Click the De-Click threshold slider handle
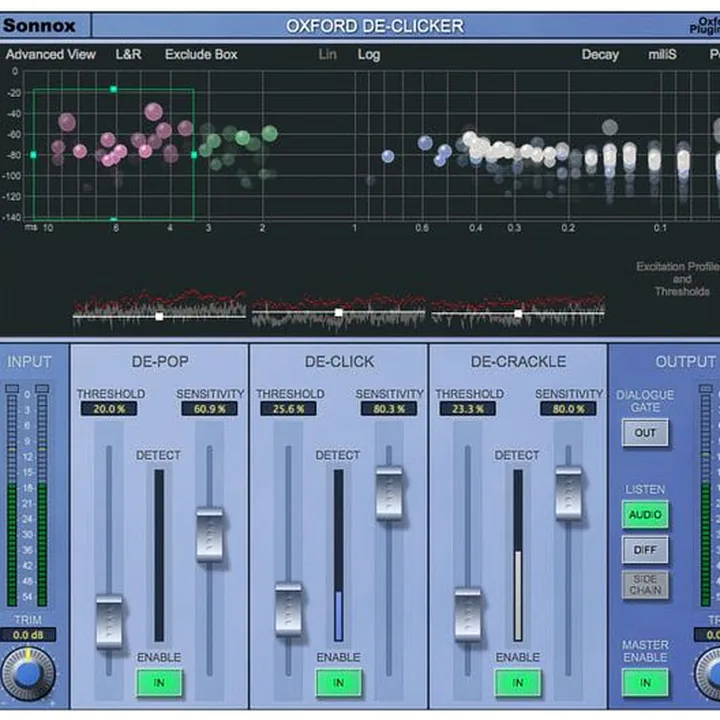 pos(288,609)
